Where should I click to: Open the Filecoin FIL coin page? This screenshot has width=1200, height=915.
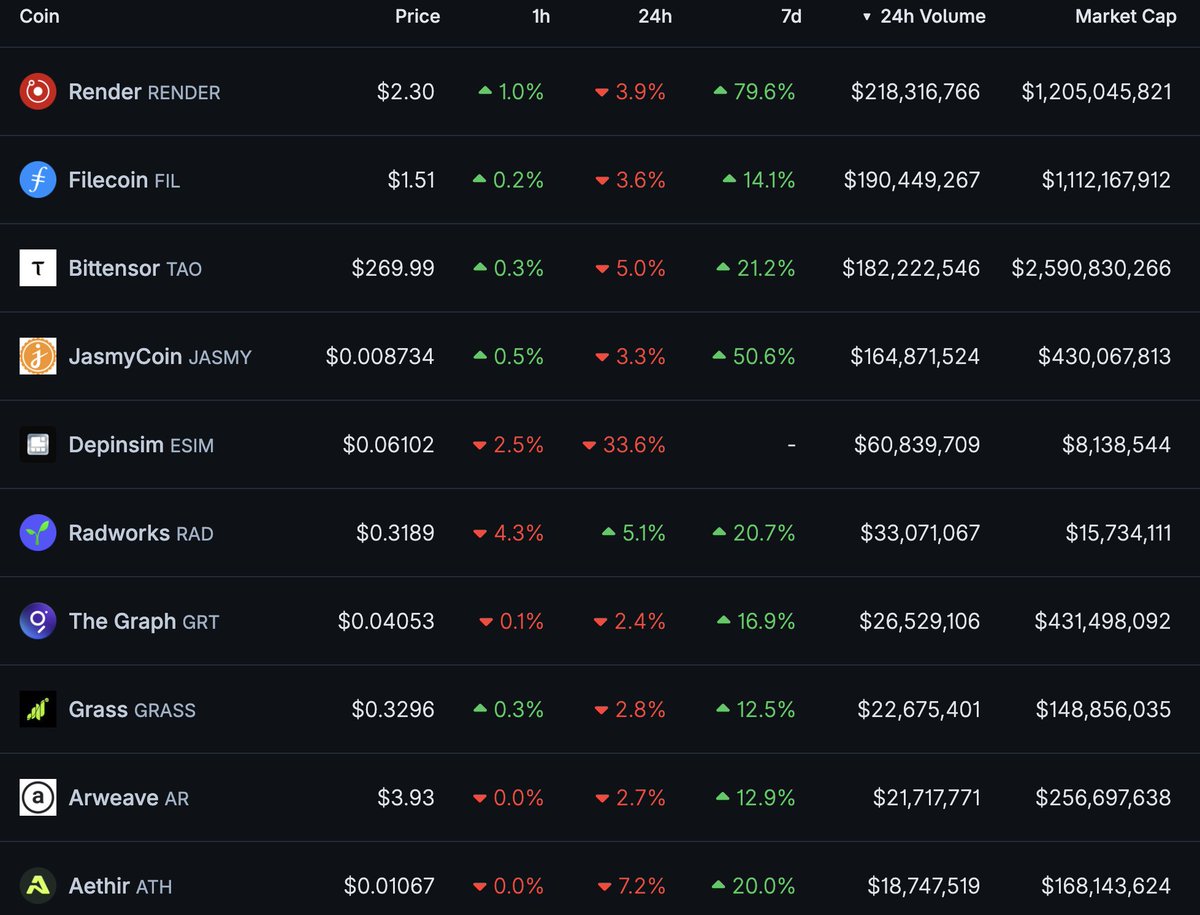point(124,180)
